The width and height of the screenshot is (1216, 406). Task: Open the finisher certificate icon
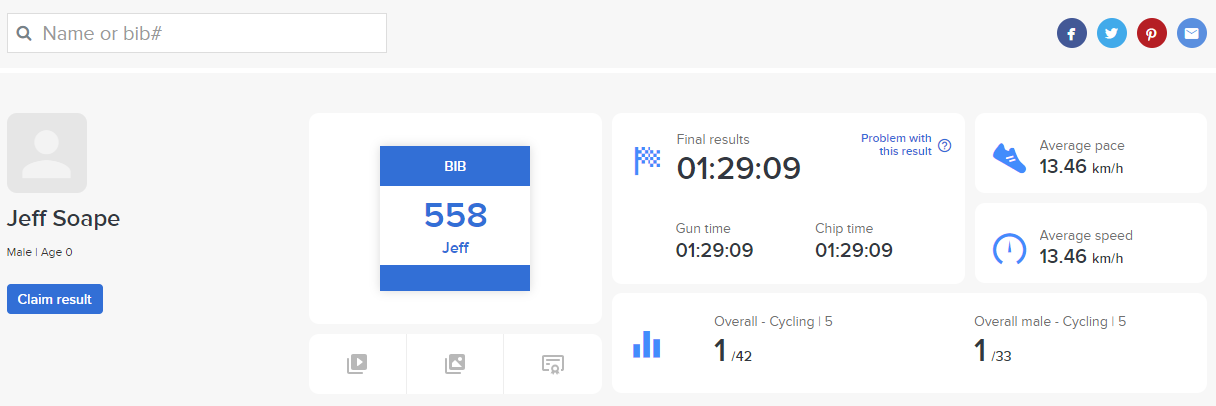click(x=552, y=364)
